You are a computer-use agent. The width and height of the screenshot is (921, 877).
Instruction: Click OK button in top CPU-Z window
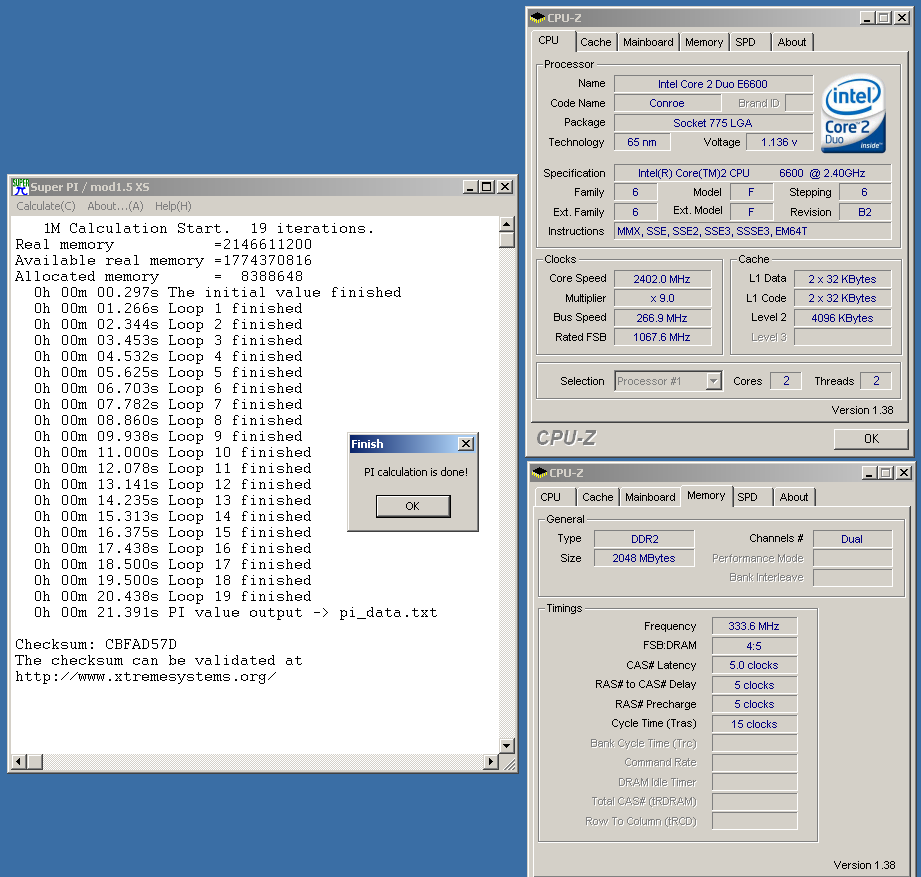[x=871, y=439]
